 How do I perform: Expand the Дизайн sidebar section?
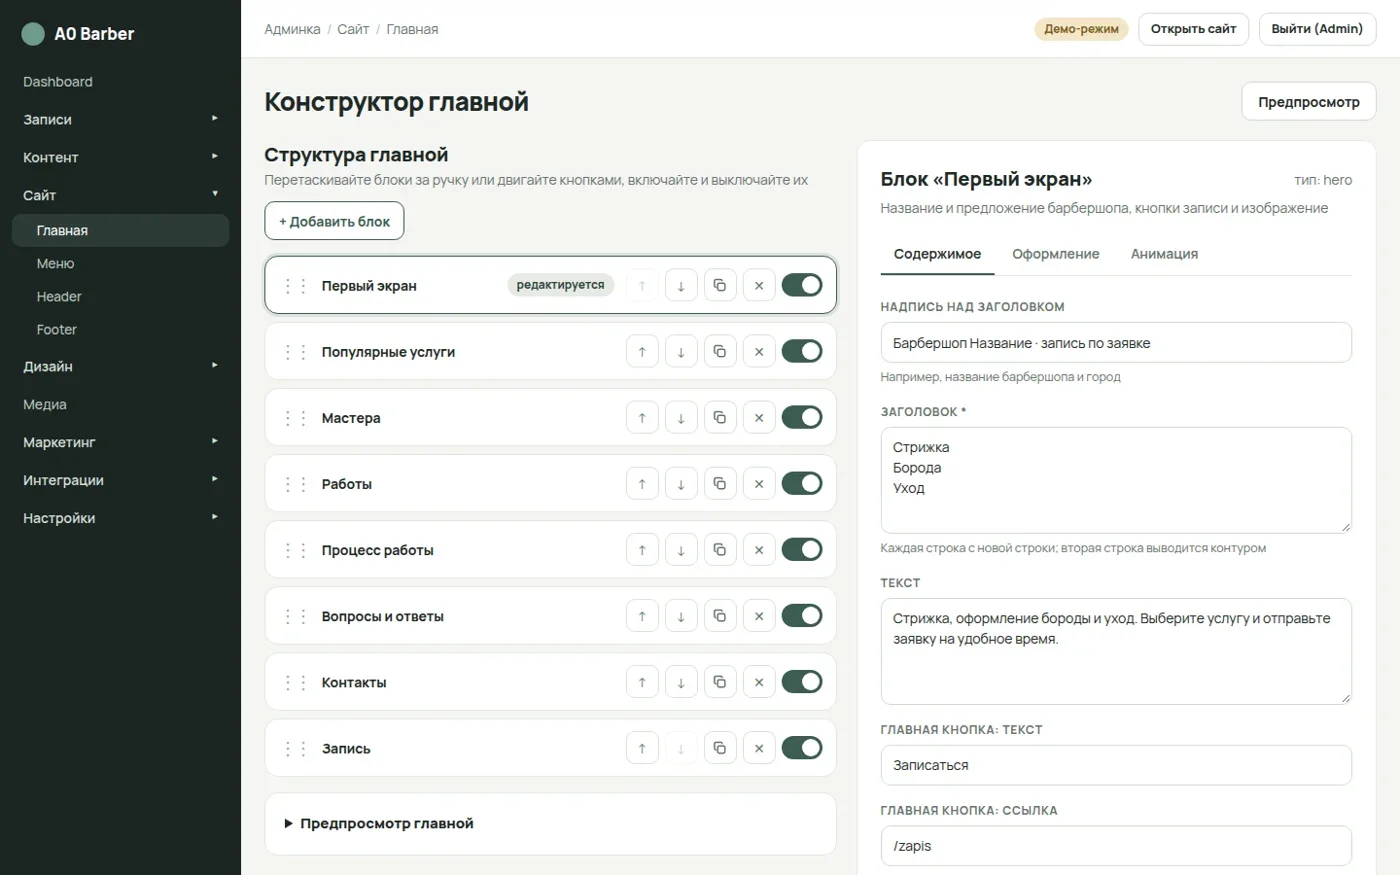[x=120, y=366]
